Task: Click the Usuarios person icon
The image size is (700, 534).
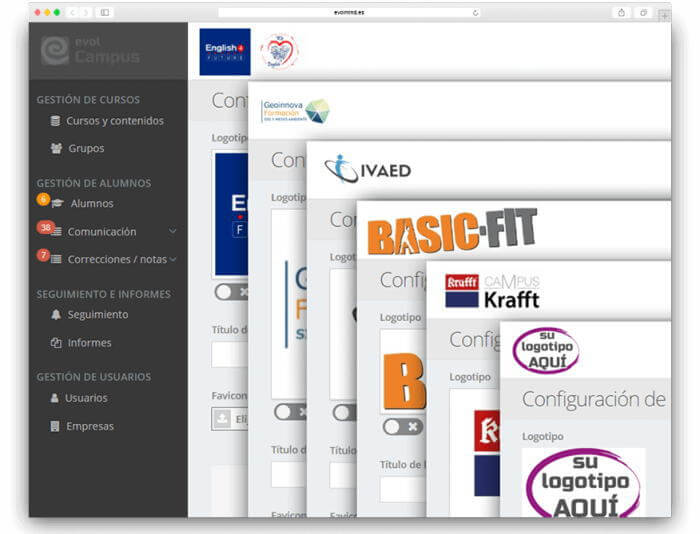Action: click(56, 398)
